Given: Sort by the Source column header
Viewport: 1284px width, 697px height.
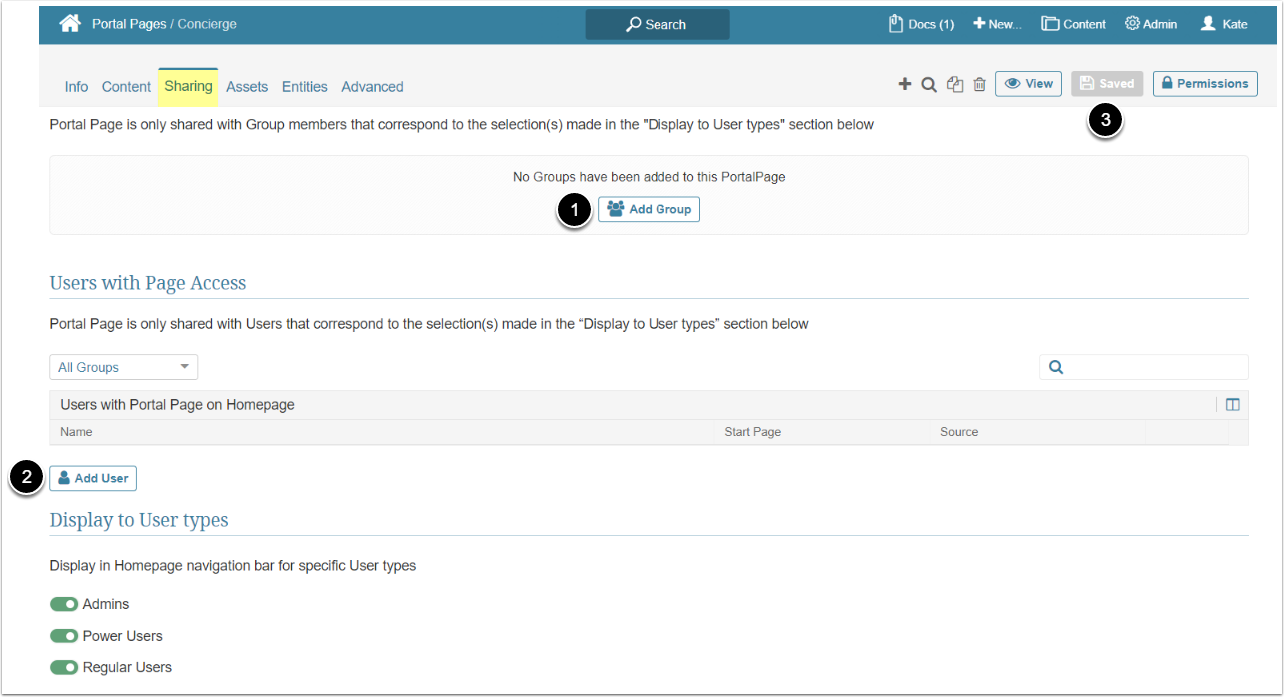Looking at the screenshot, I should coord(959,432).
